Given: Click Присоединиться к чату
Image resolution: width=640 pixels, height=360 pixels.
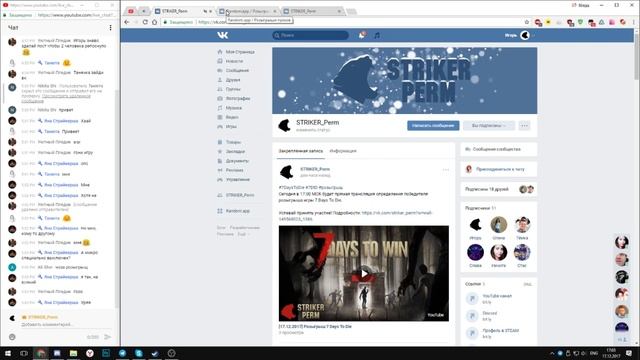Looking at the screenshot, I should pos(499,169).
